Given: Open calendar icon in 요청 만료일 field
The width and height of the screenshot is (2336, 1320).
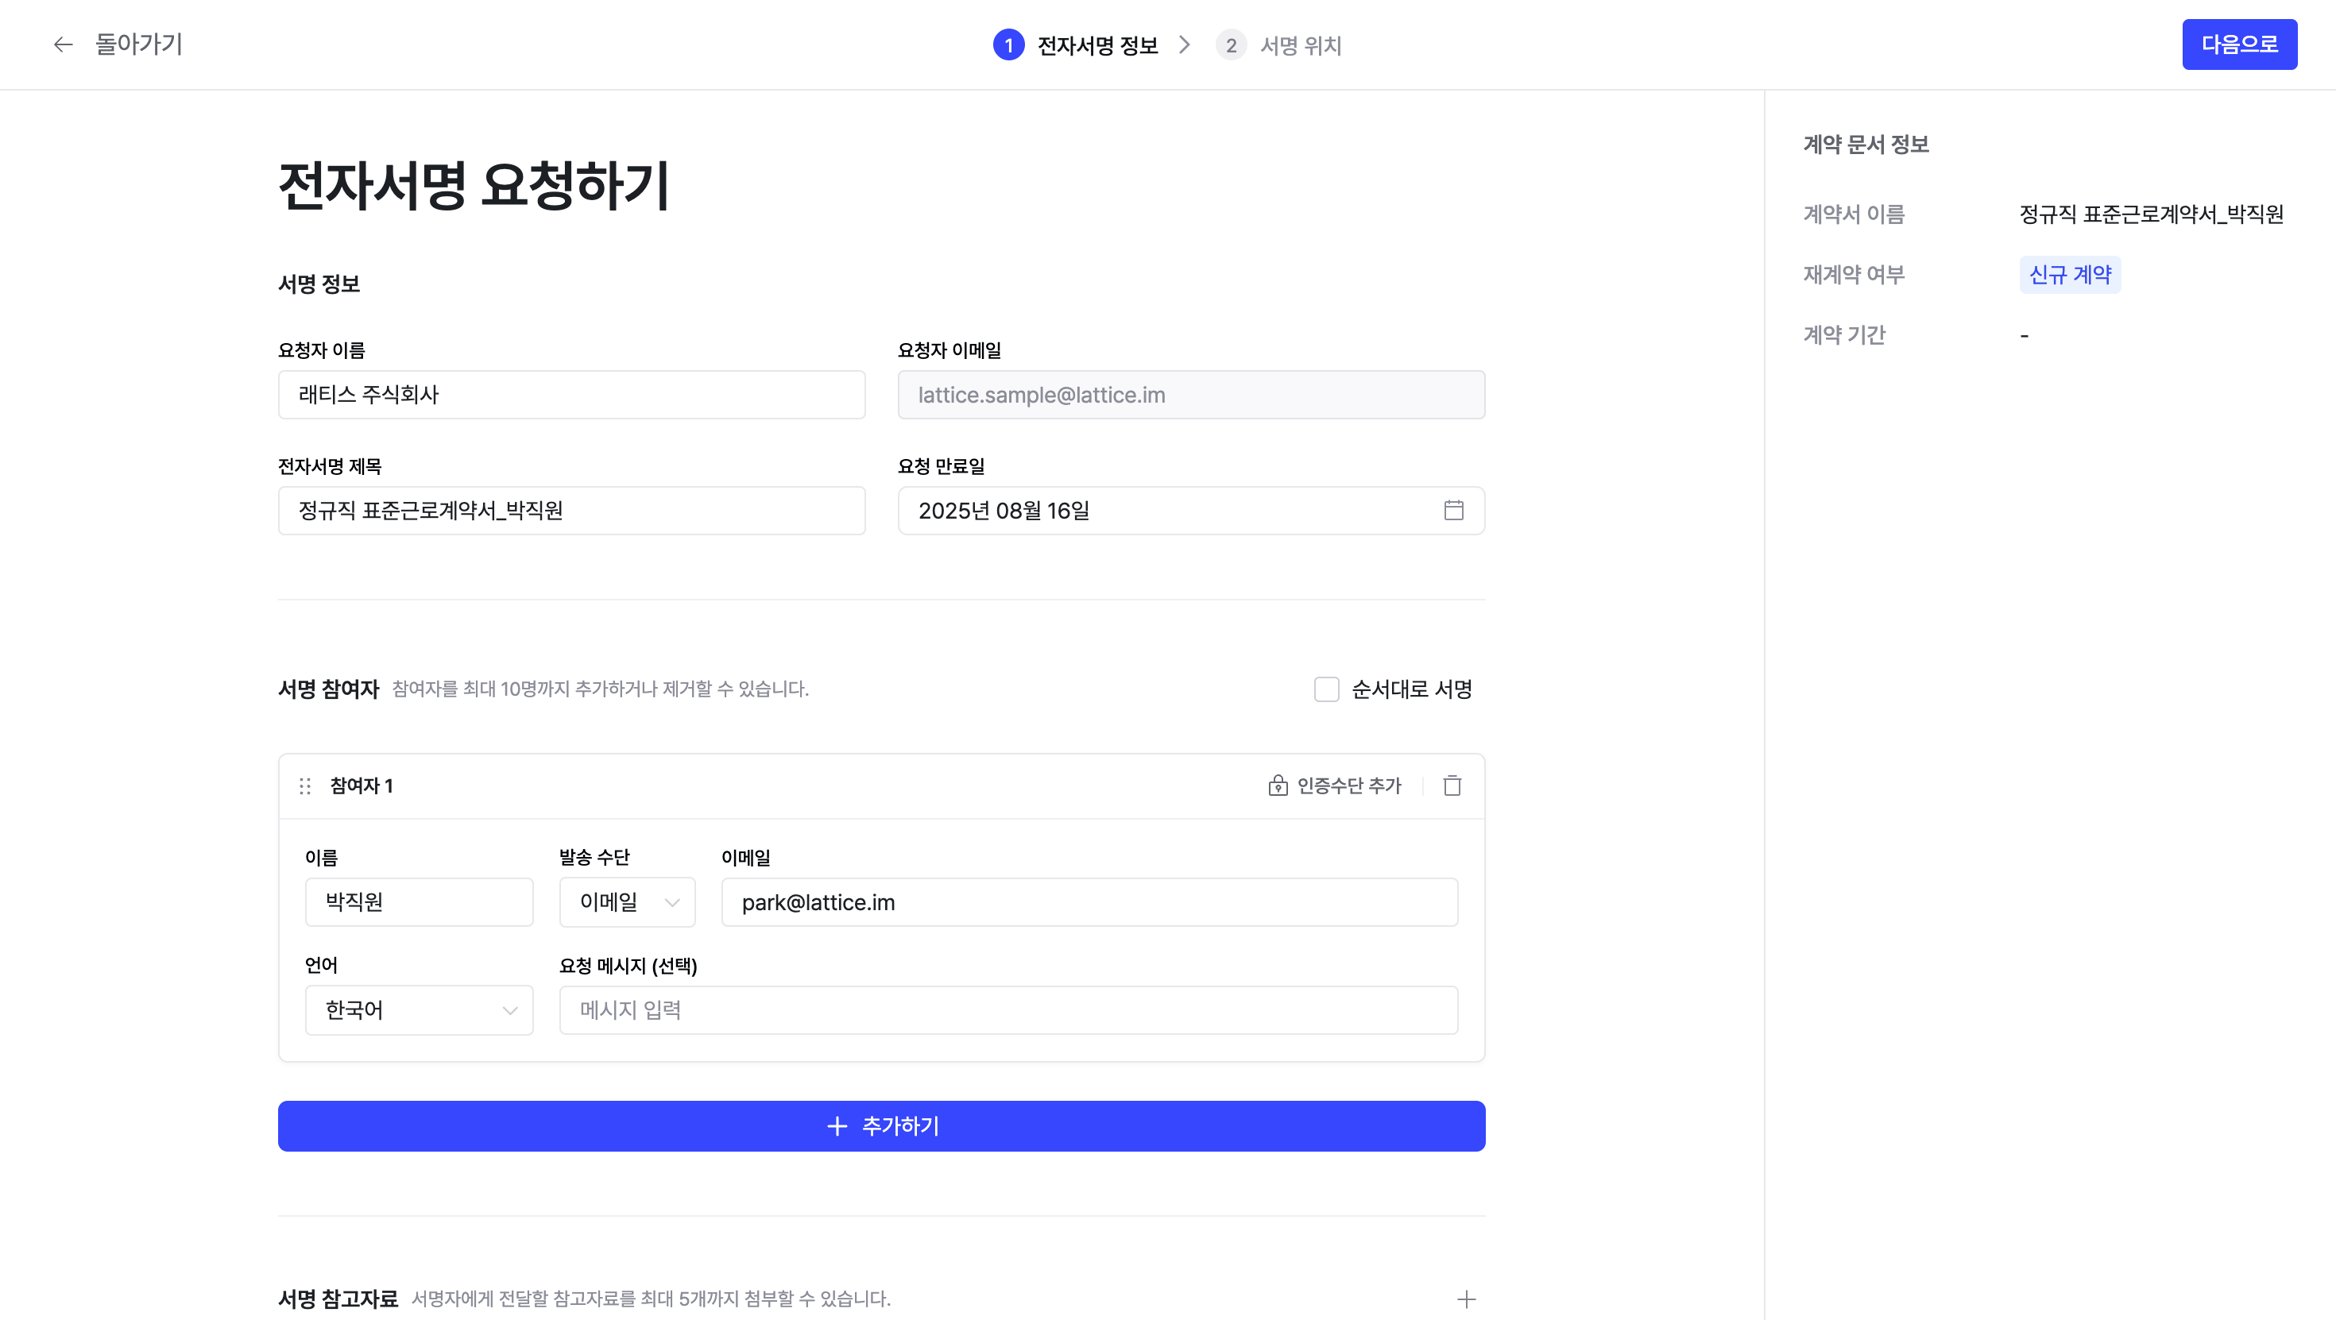Looking at the screenshot, I should (1453, 511).
